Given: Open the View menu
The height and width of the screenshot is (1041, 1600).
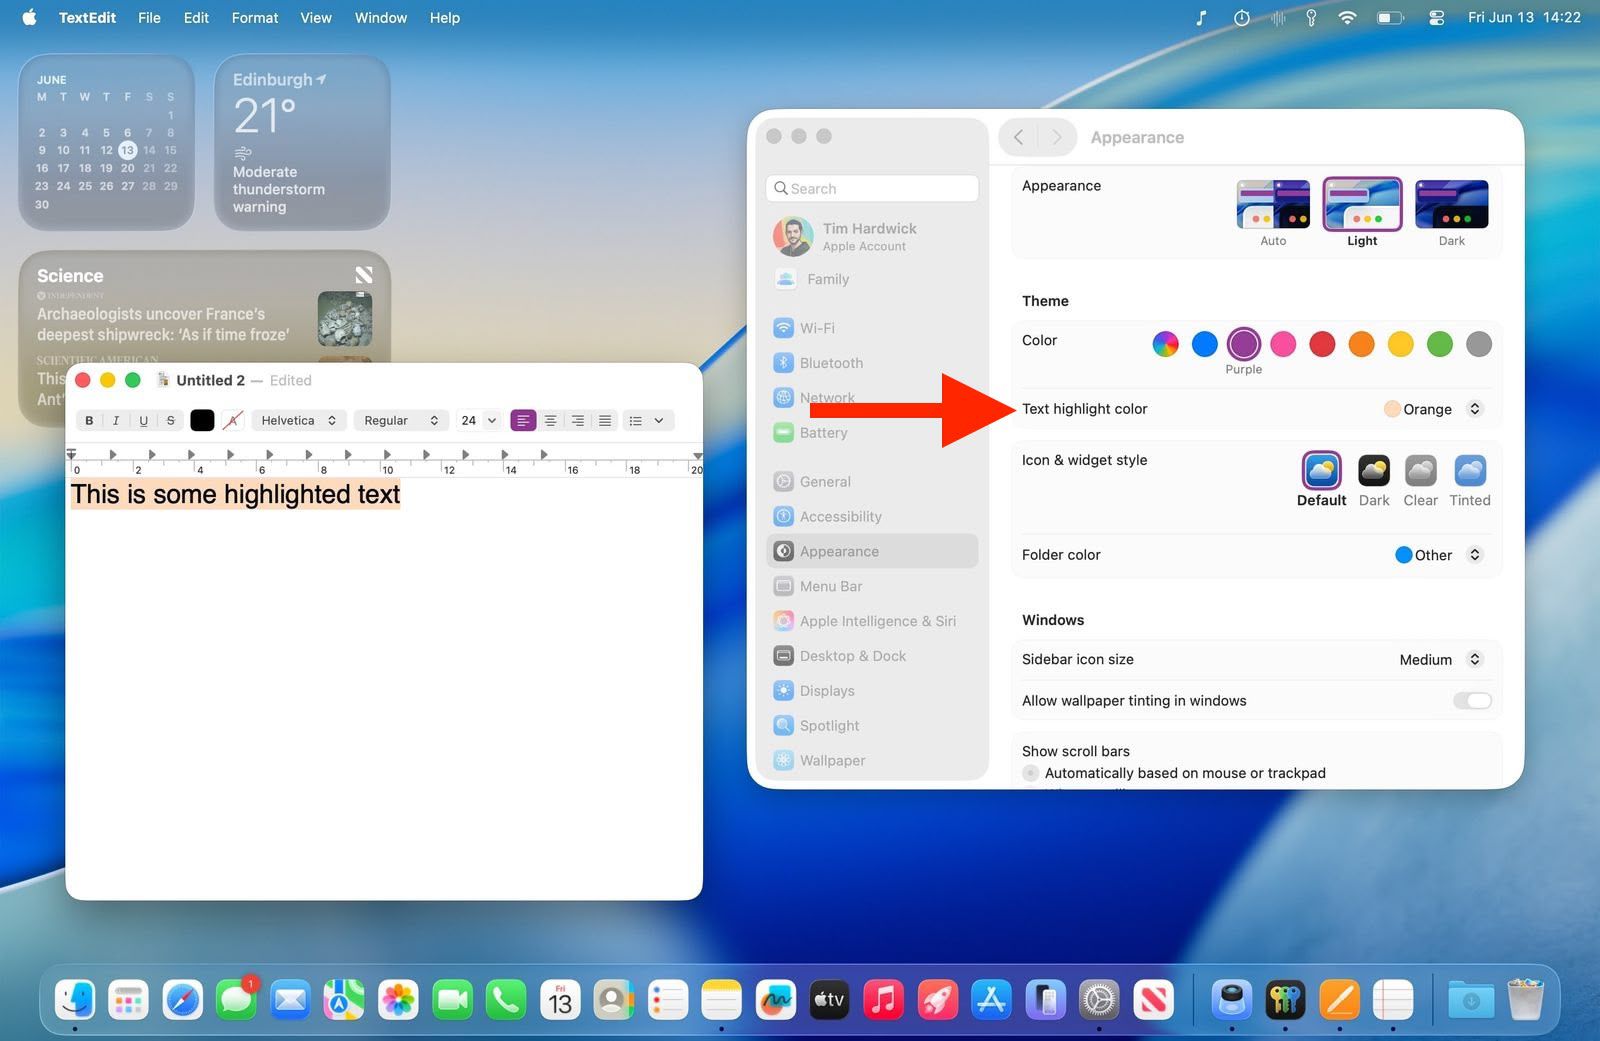Looking at the screenshot, I should 315,17.
